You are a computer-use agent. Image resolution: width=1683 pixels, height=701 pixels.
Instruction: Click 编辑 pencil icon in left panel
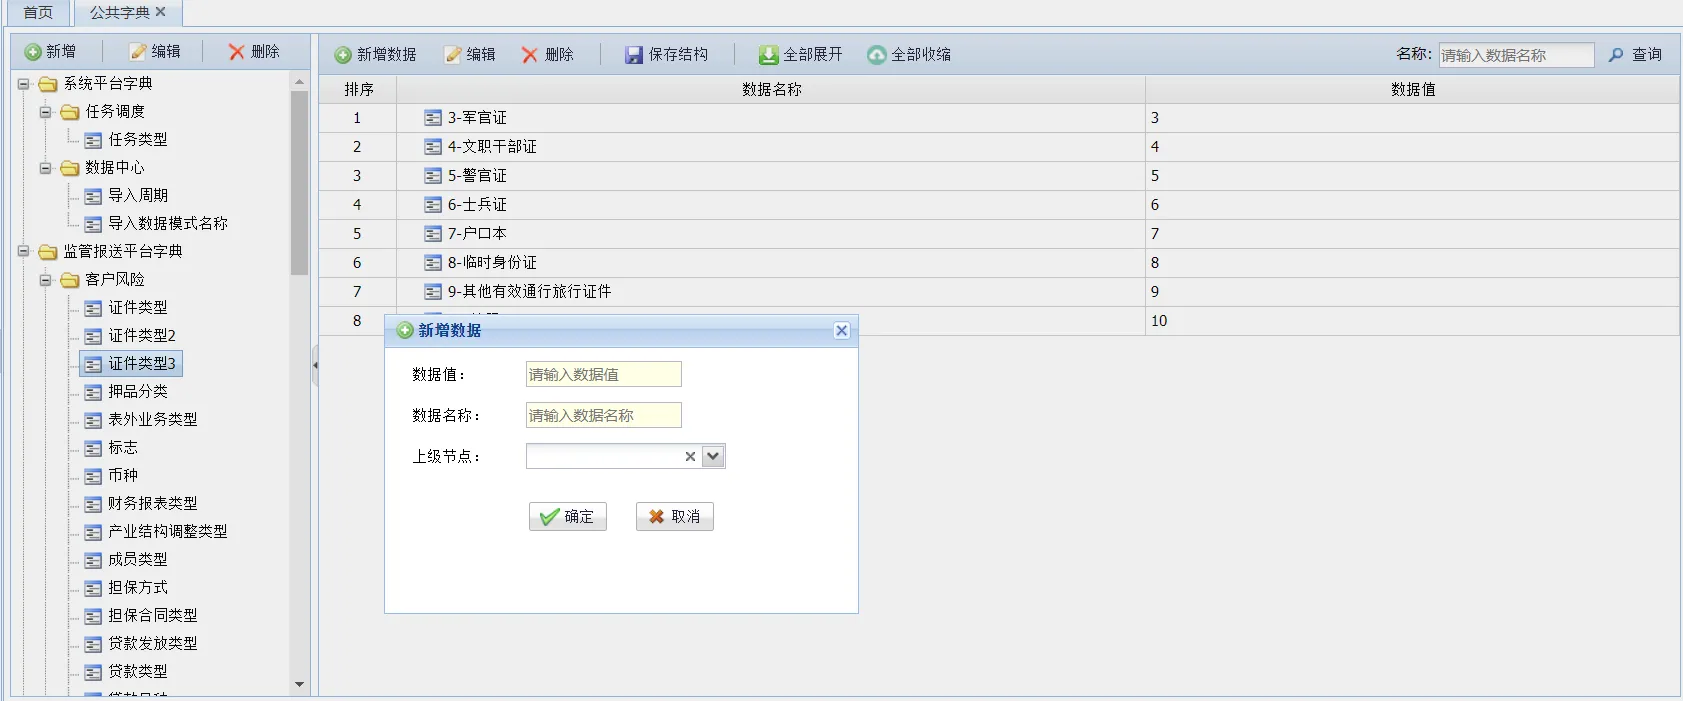click(x=138, y=52)
